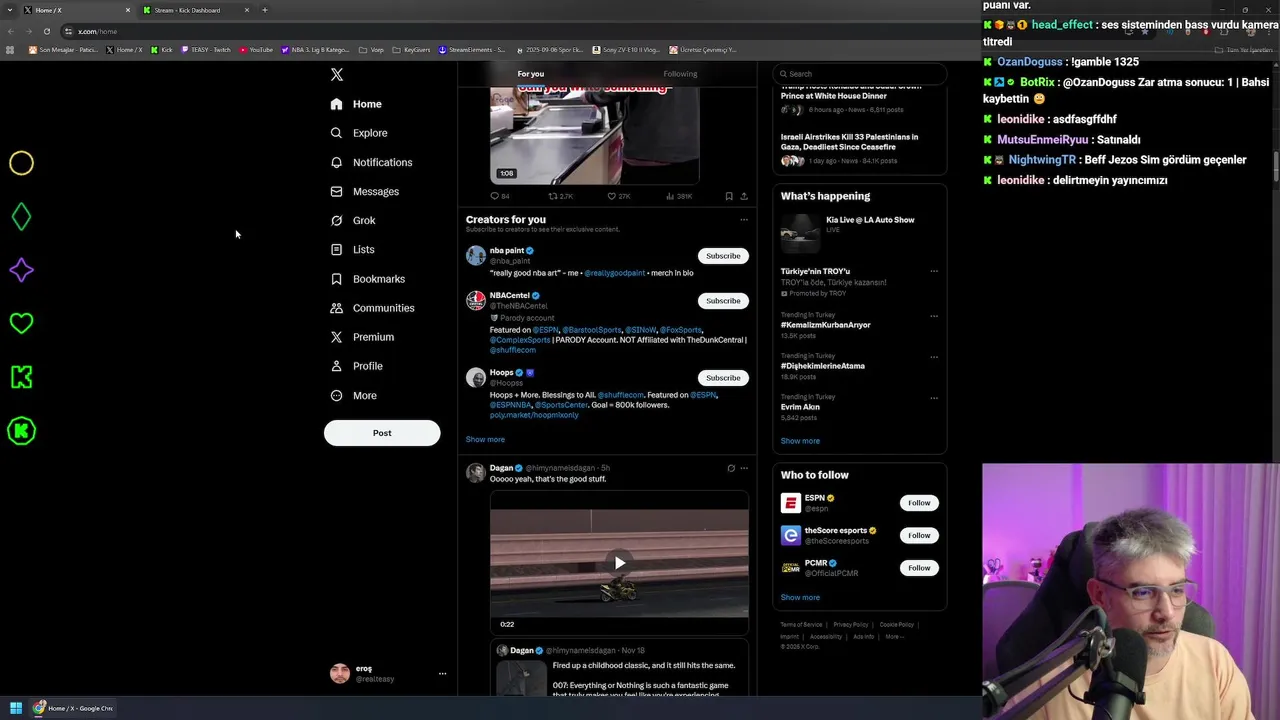Open the KeyGivers bookmark folder

pyautogui.click(x=411, y=49)
